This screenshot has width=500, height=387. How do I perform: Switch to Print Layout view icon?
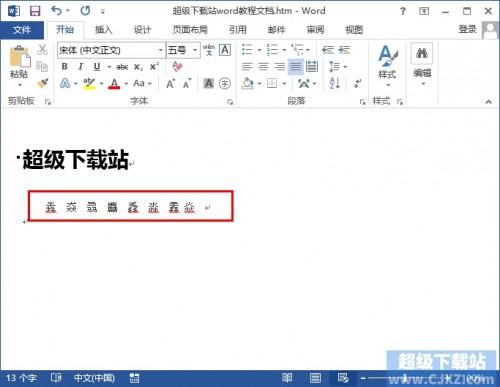click(315, 378)
